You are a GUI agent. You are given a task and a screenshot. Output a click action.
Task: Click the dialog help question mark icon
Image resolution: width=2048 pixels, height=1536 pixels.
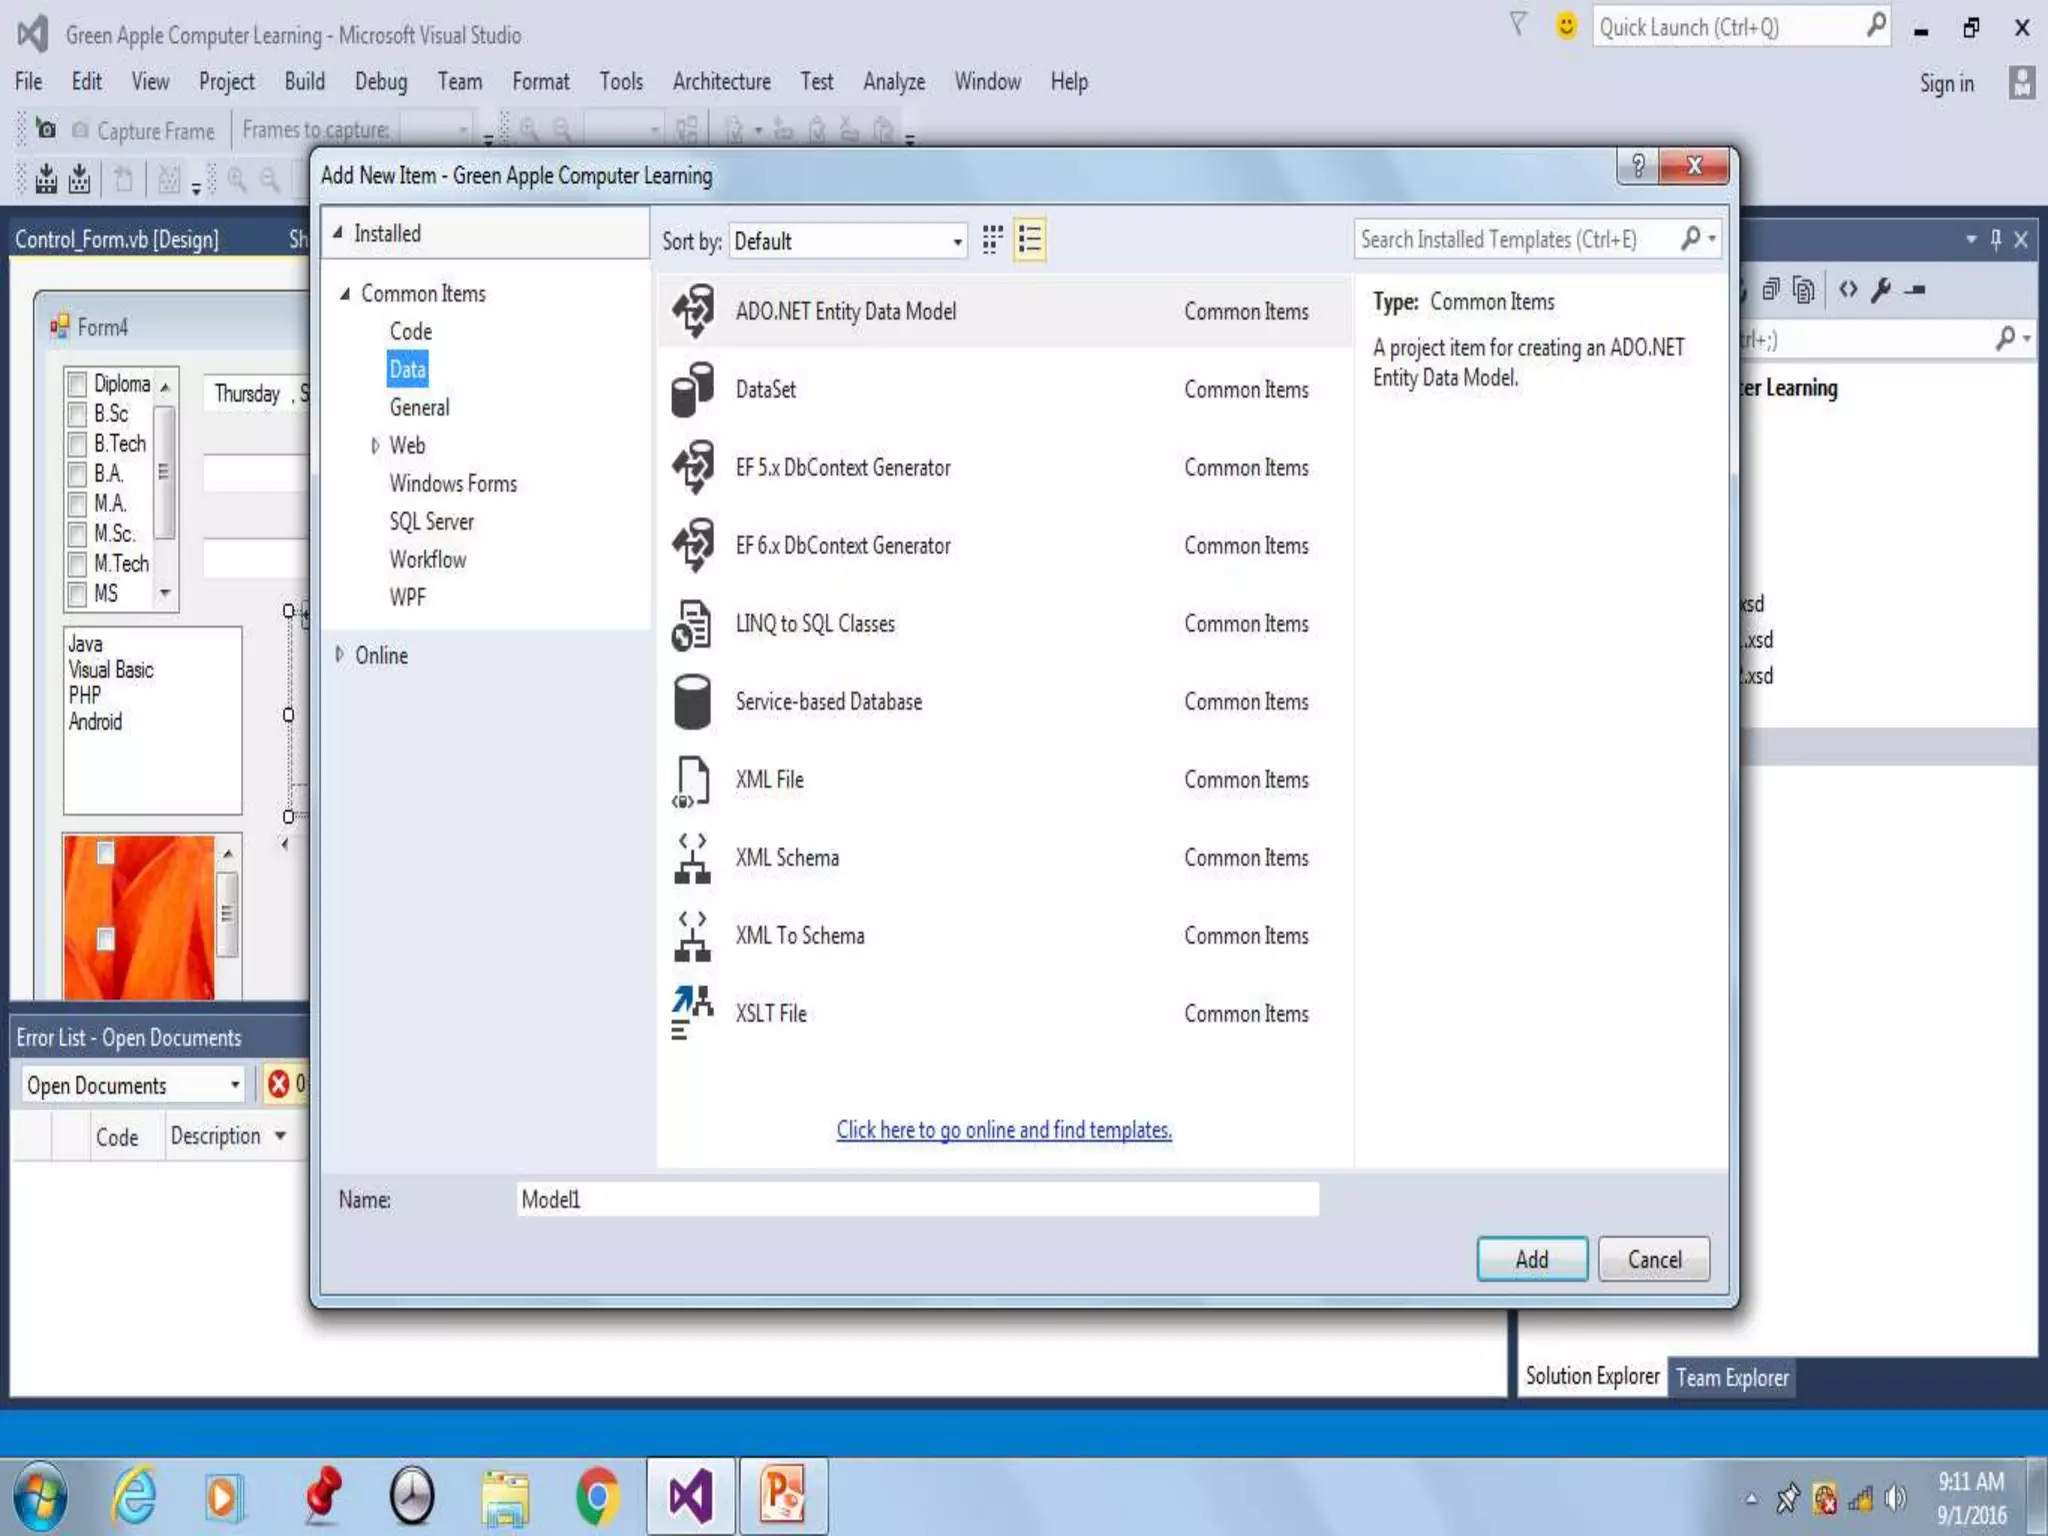tap(1638, 166)
